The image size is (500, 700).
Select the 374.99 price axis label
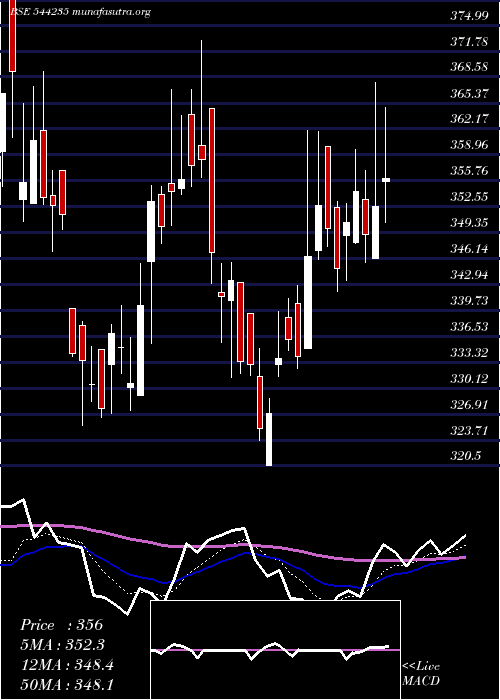pyautogui.click(x=469, y=16)
